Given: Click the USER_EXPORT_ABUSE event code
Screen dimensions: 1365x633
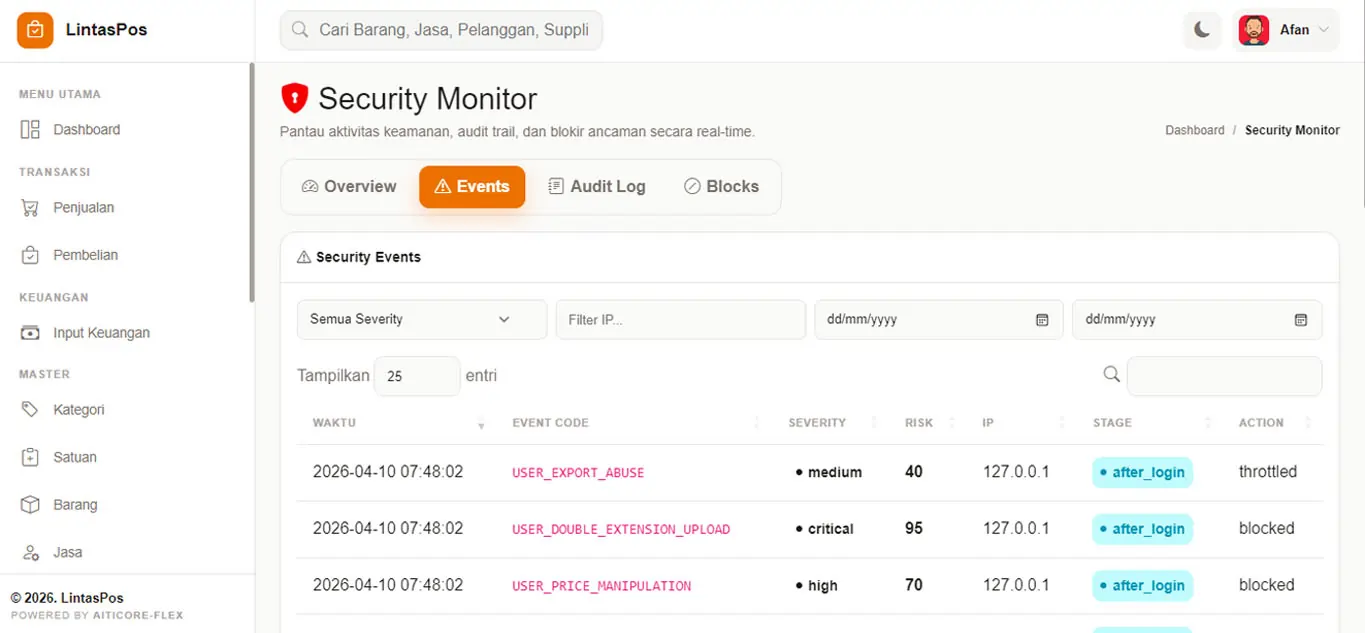Looking at the screenshot, I should (578, 473).
